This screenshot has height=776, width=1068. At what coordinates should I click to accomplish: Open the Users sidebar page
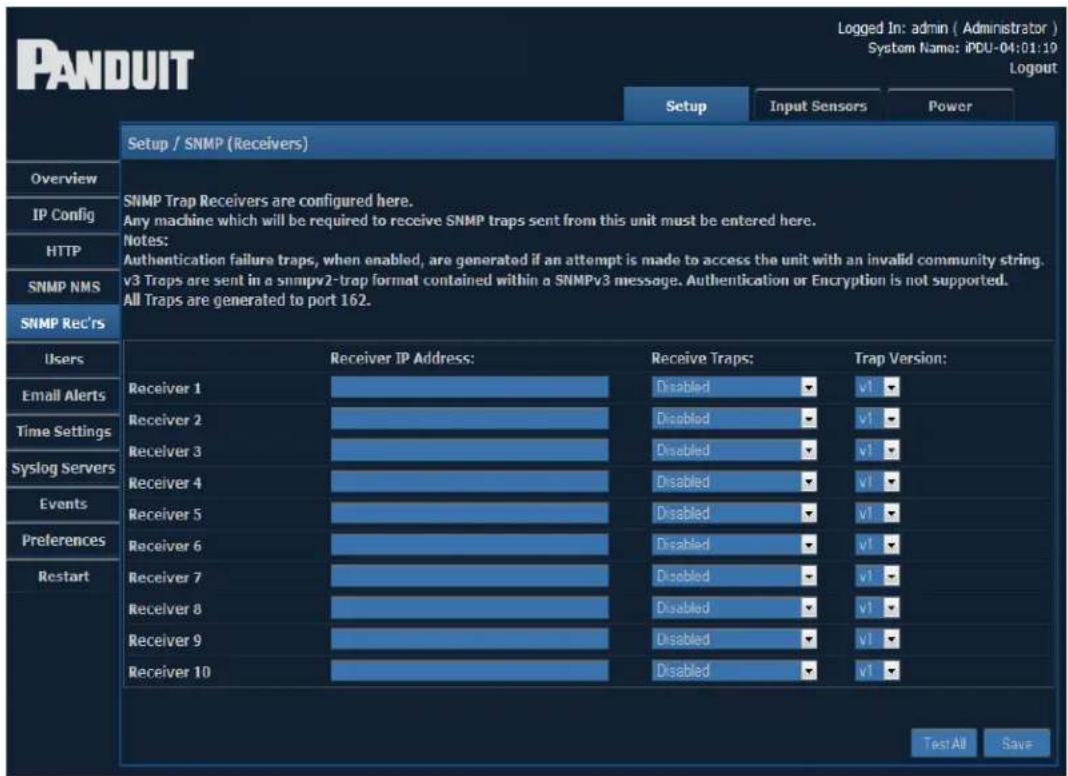click(x=63, y=360)
